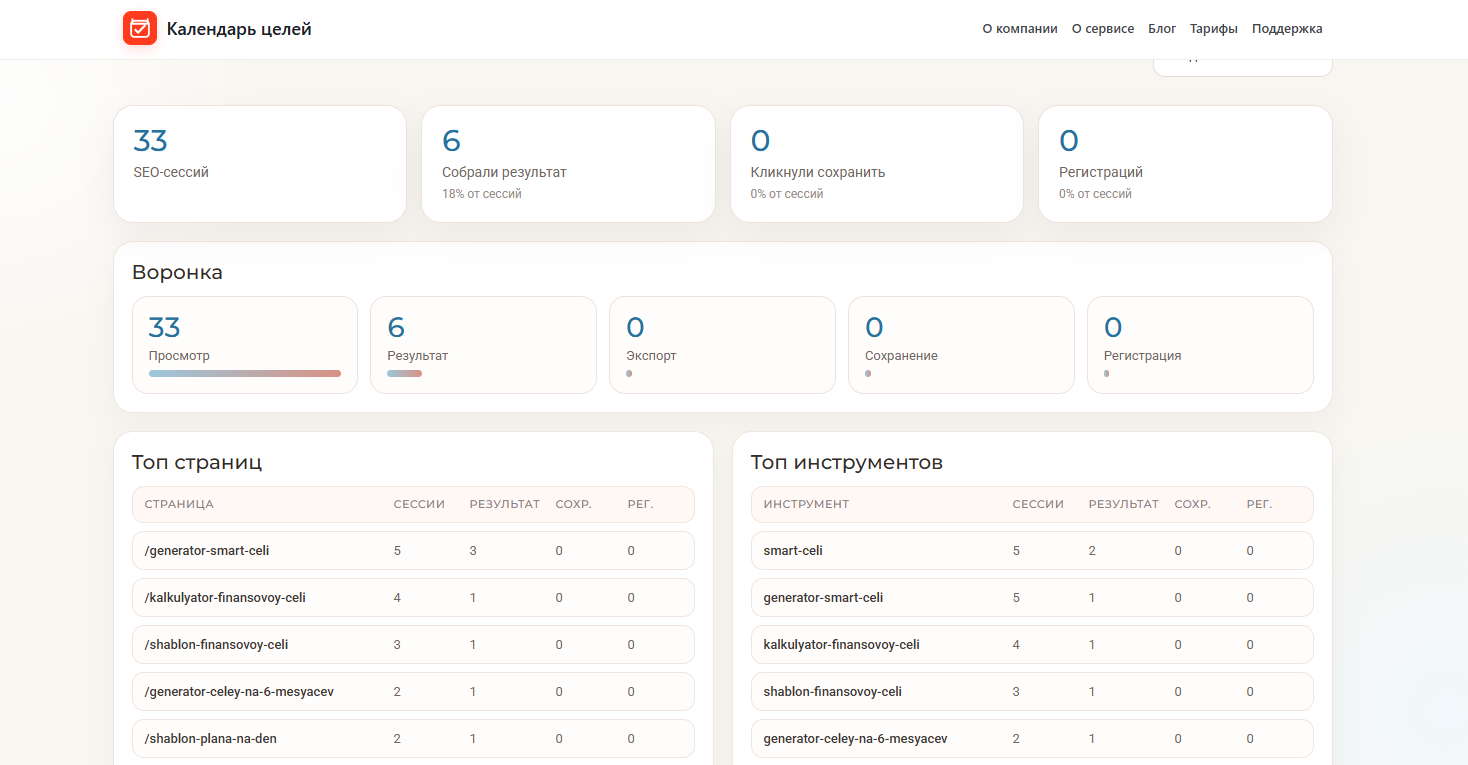Screen dimensions: 1468x765
Task: Open the О компании menu item
Action: point(1020,29)
